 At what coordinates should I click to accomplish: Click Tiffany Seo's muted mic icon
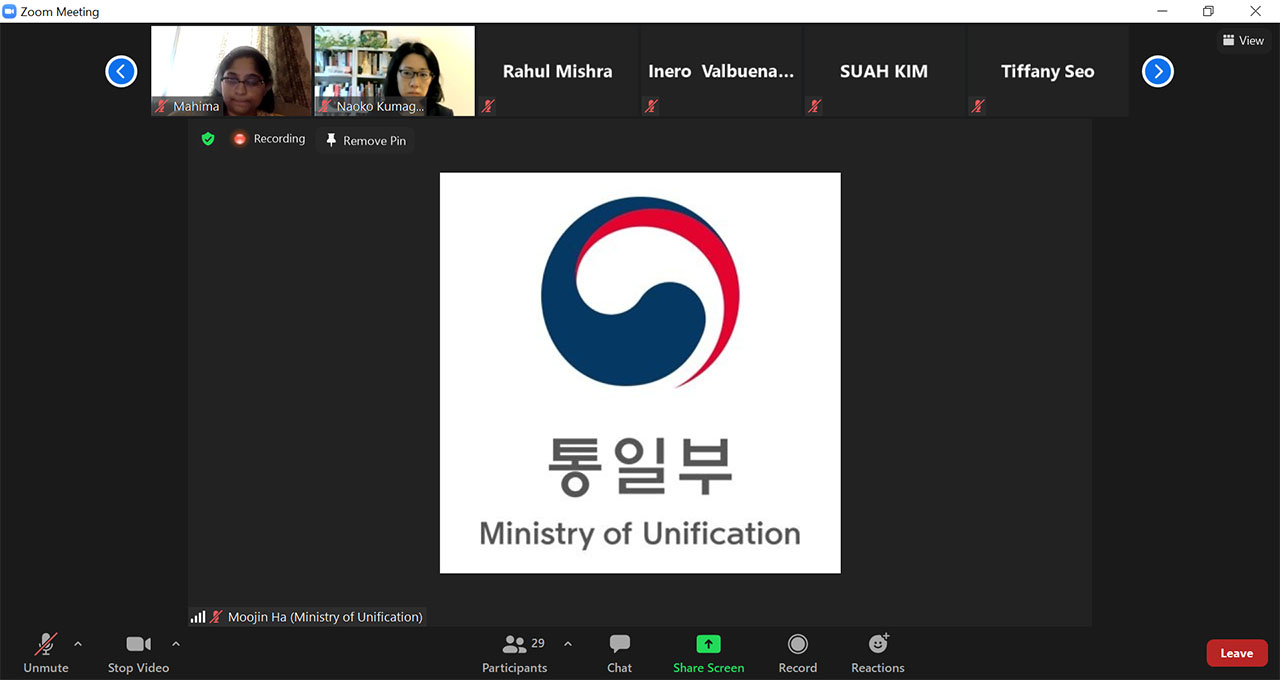pos(978,106)
